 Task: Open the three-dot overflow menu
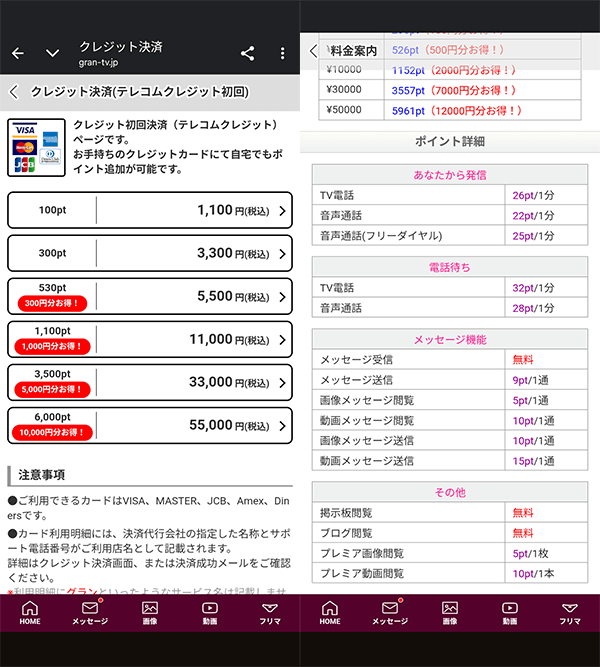(283, 53)
